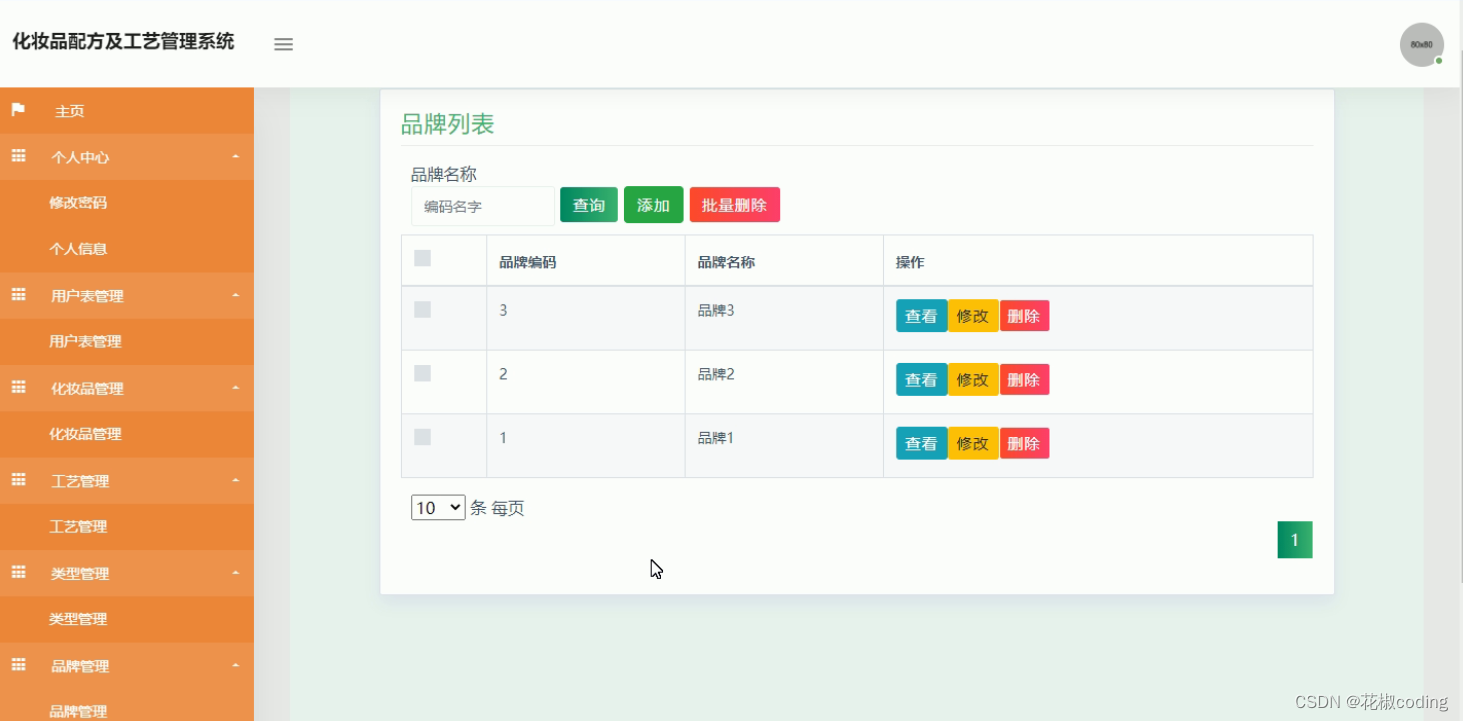Image resolution: width=1463 pixels, height=721 pixels.
Task: Click the grid icon next to 化妆品管理
Action: (x=17, y=387)
